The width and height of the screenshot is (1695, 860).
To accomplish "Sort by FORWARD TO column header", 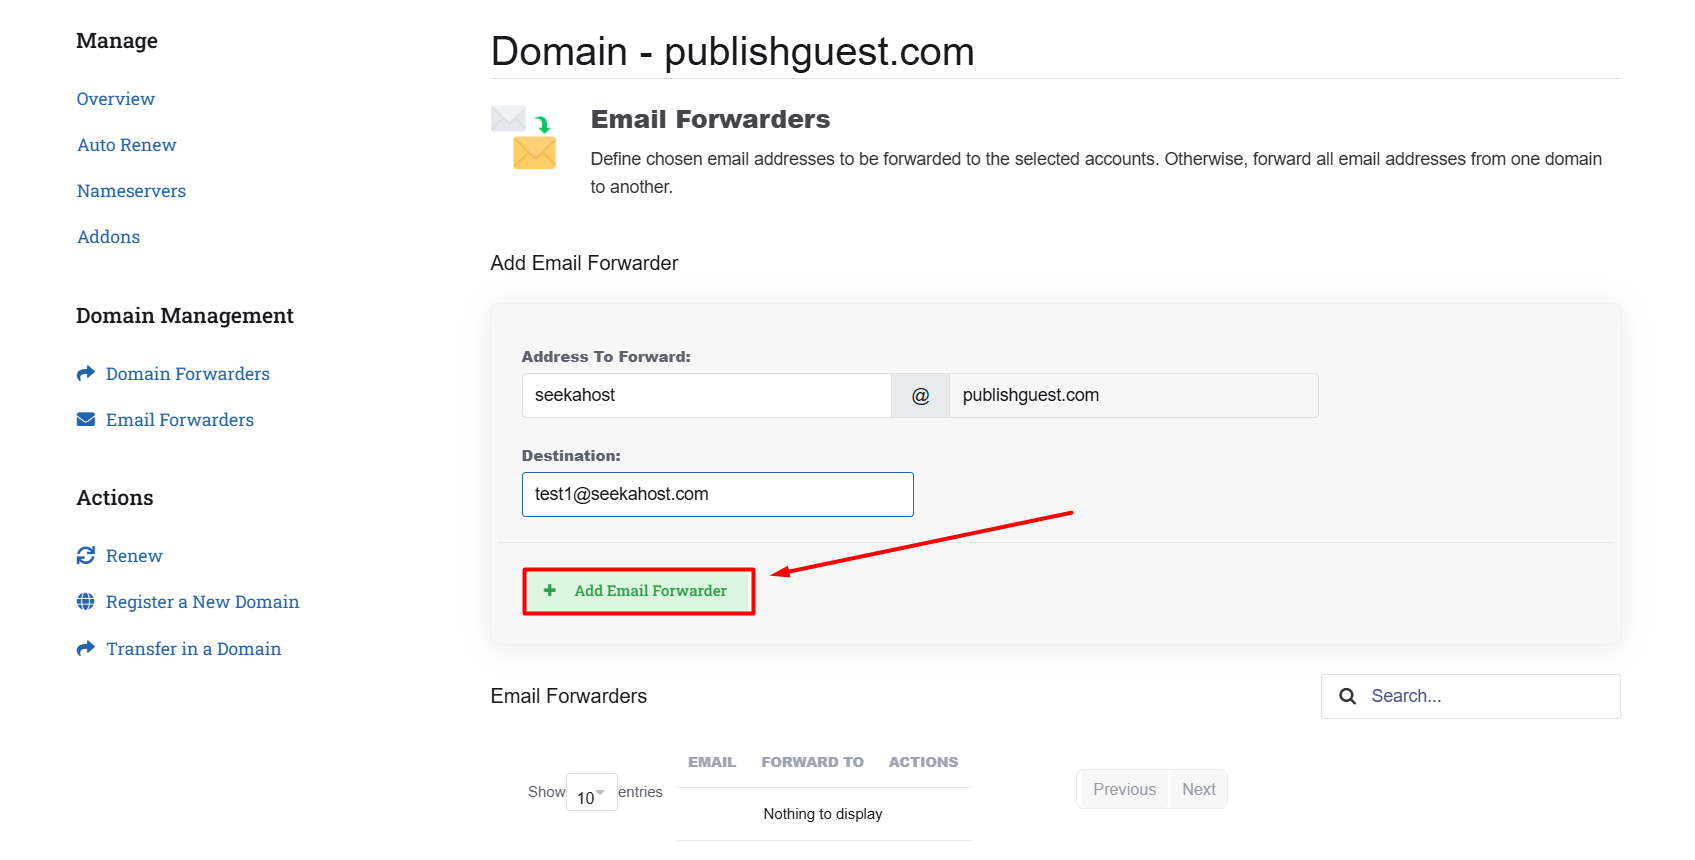I will pyautogui.click(x=812, y=762).
